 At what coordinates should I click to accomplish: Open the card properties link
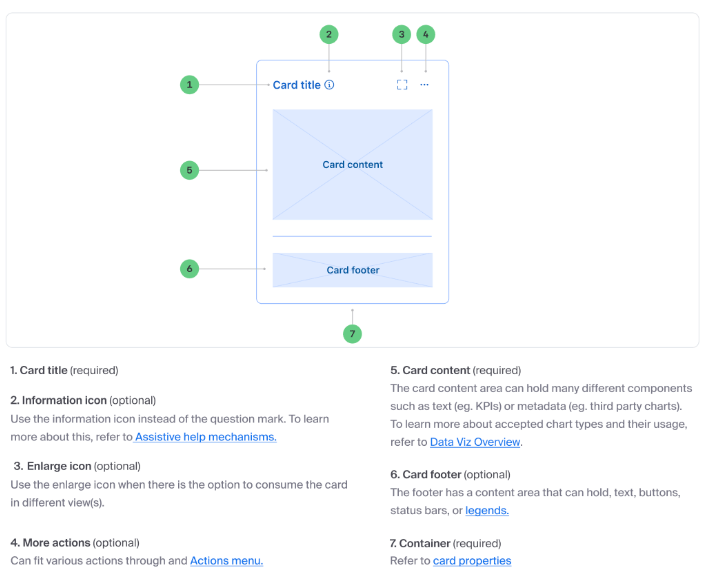tap(472, 561)
